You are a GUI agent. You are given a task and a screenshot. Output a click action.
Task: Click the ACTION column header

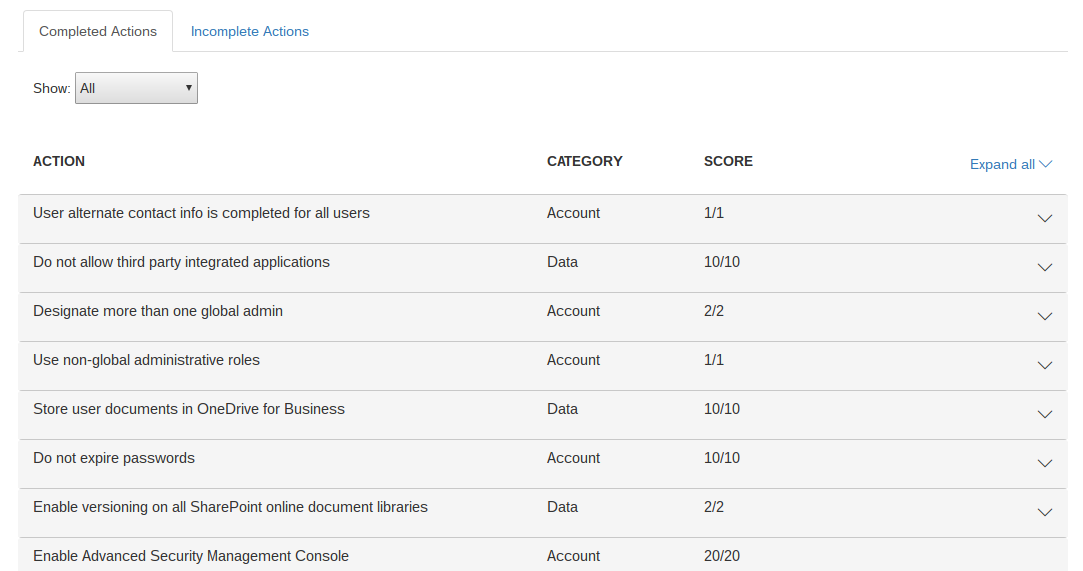(x=59, y=162)
